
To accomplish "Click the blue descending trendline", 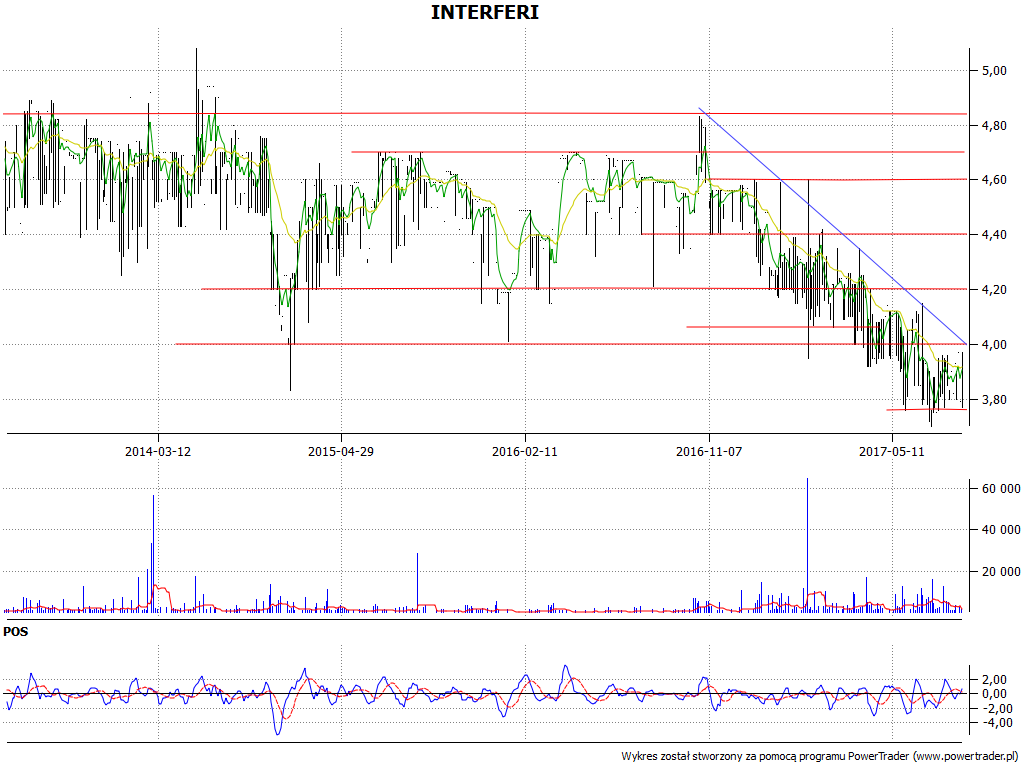I will click(x=833, y=226).
